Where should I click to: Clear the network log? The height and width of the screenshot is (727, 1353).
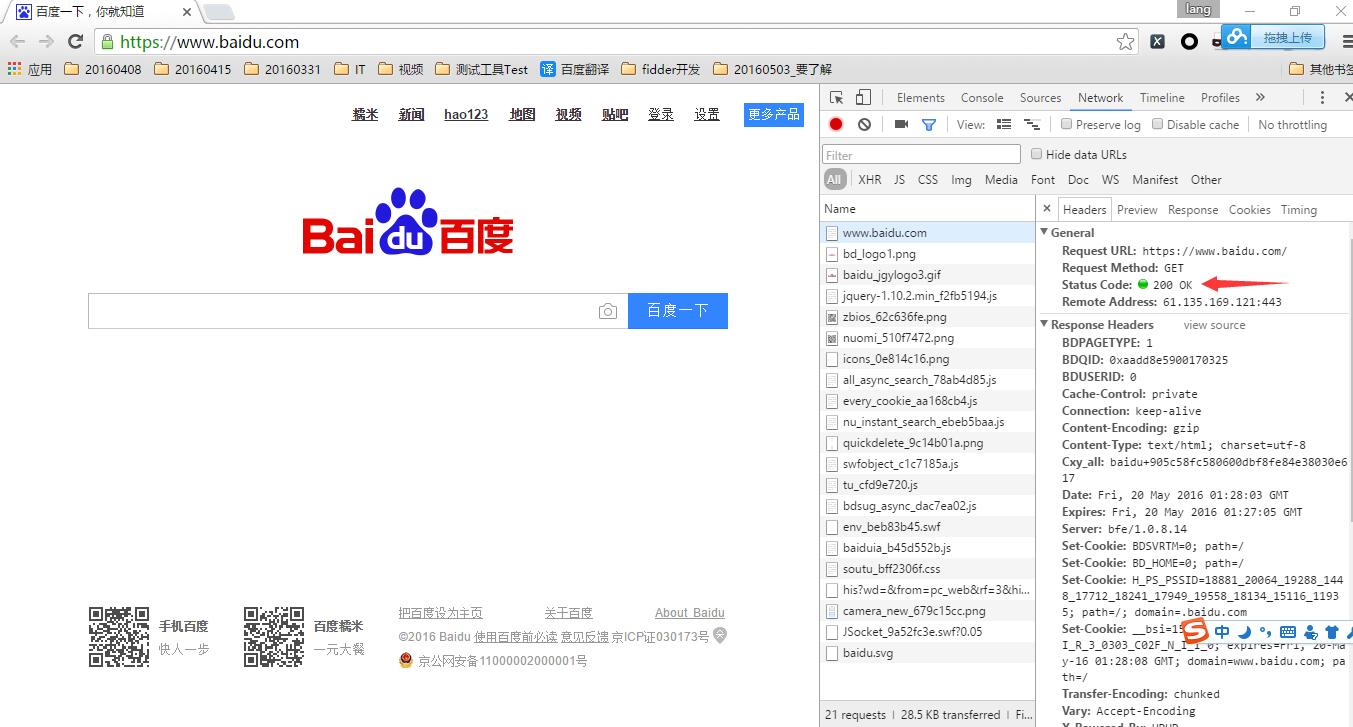pos(864,125)
